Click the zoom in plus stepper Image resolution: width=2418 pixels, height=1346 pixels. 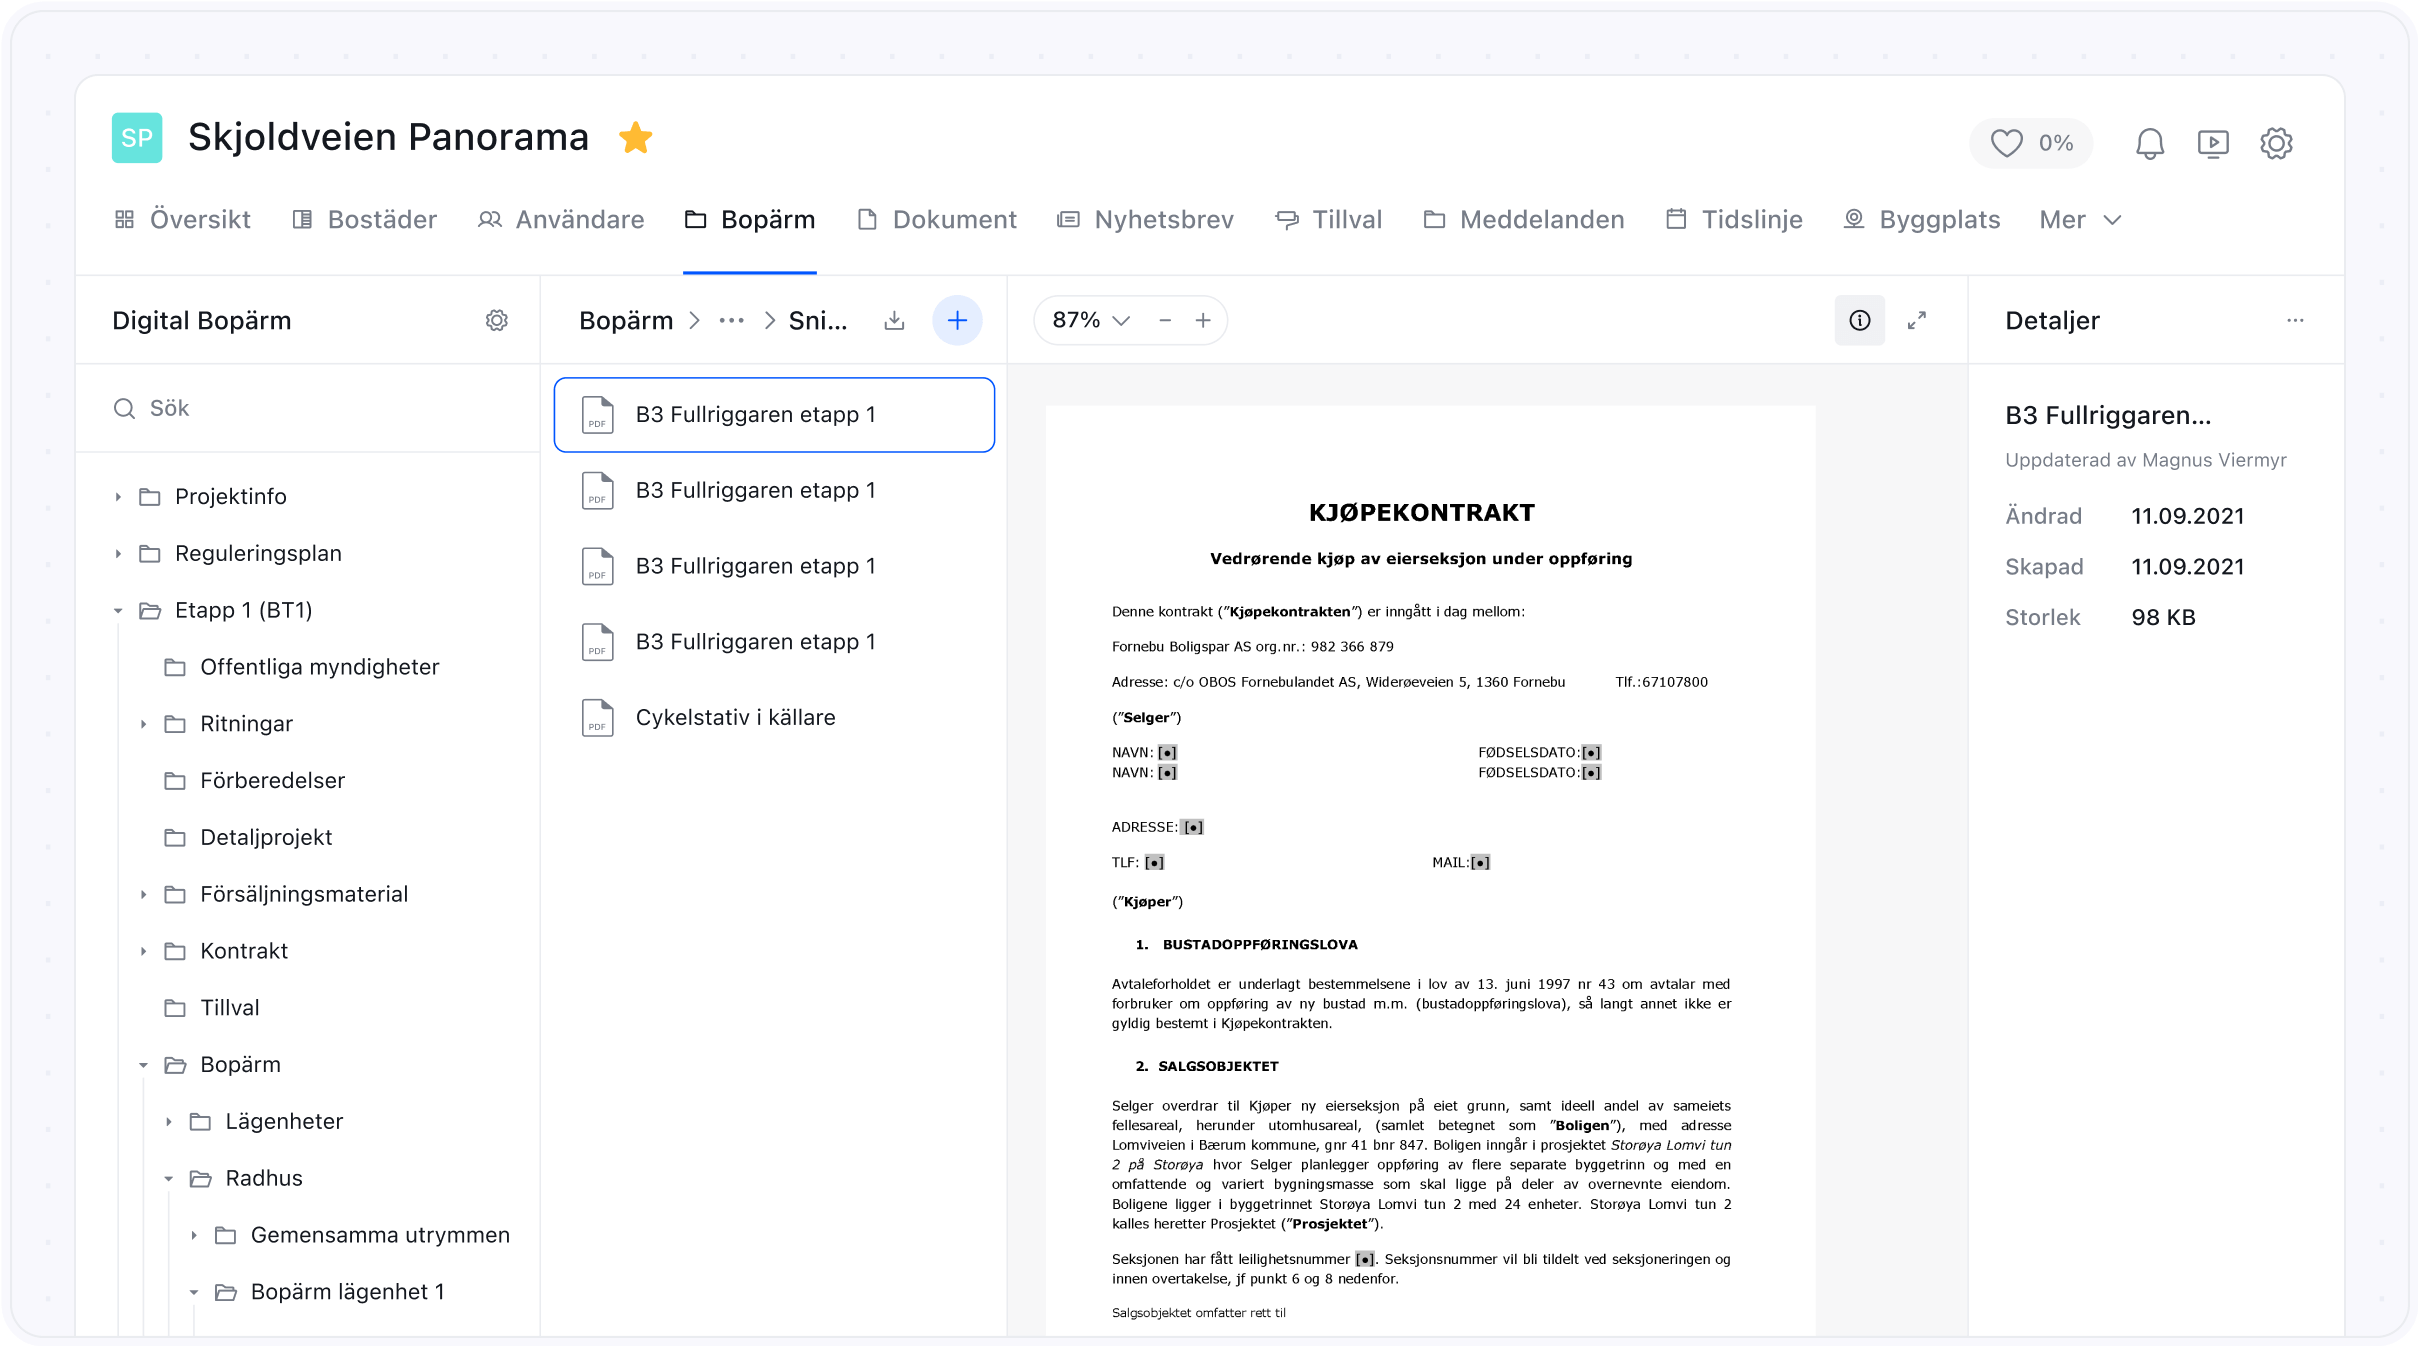coord(1203,320)
